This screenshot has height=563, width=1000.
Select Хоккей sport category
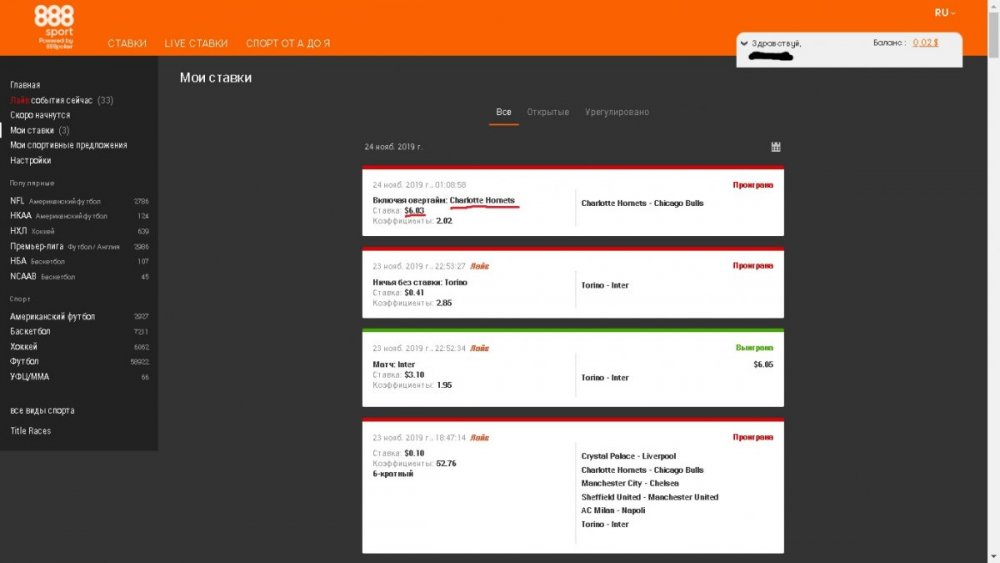click(x=79, y=347)
